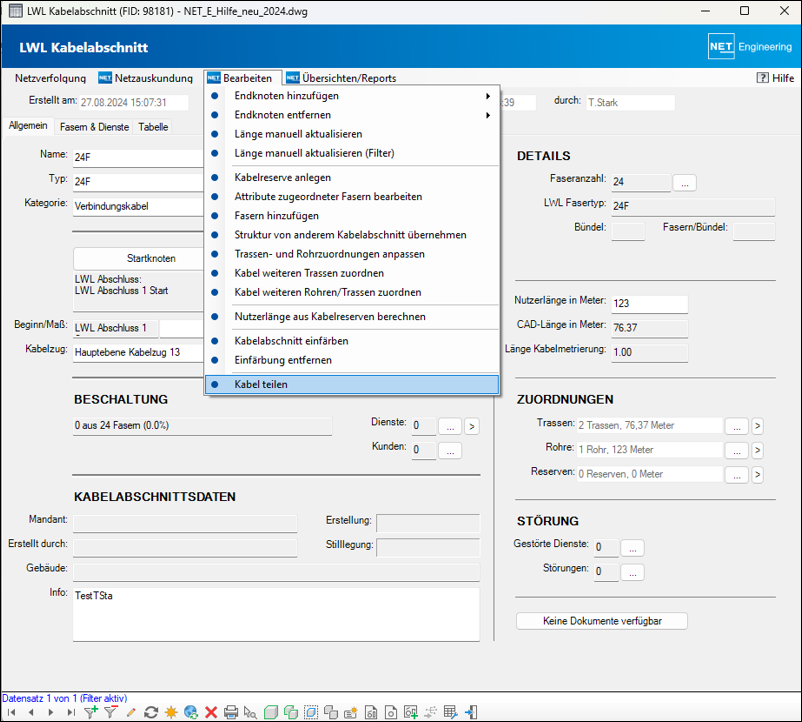Click Nutzerlänge in Meter field
The width and height of the screenshot is (802, 722).
coord(650,304)
